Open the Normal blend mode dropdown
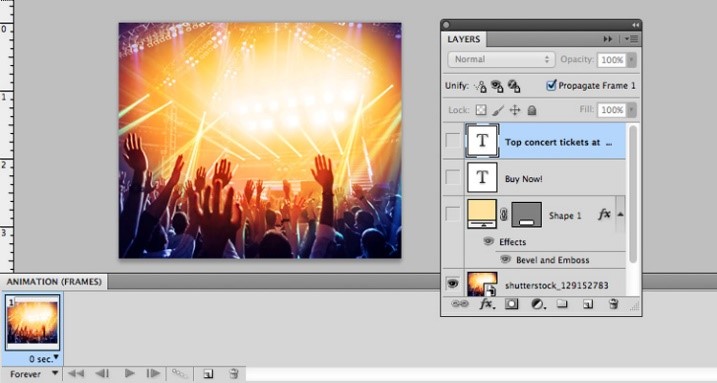717x383 pixels. click(x=501, y=59)
